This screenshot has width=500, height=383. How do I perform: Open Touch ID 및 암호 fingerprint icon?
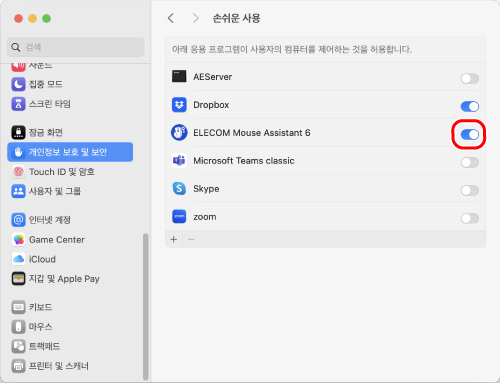pyautogui.click(x=18, y=172)
